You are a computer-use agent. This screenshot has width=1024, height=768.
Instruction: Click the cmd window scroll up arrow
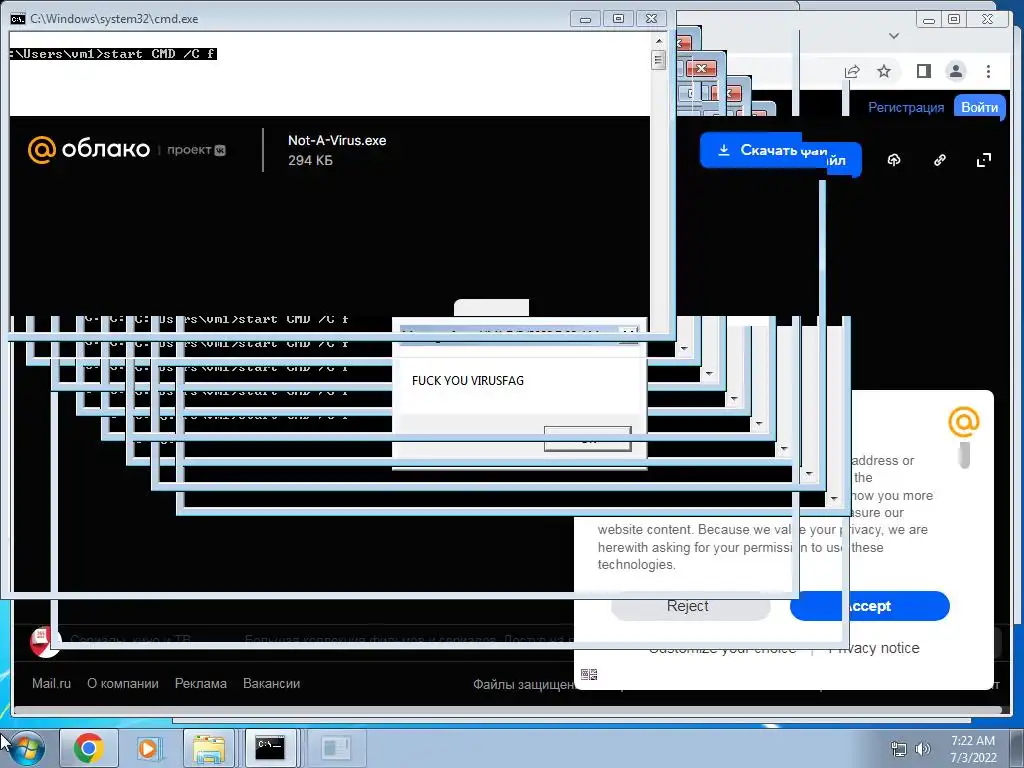pos(659,40)
